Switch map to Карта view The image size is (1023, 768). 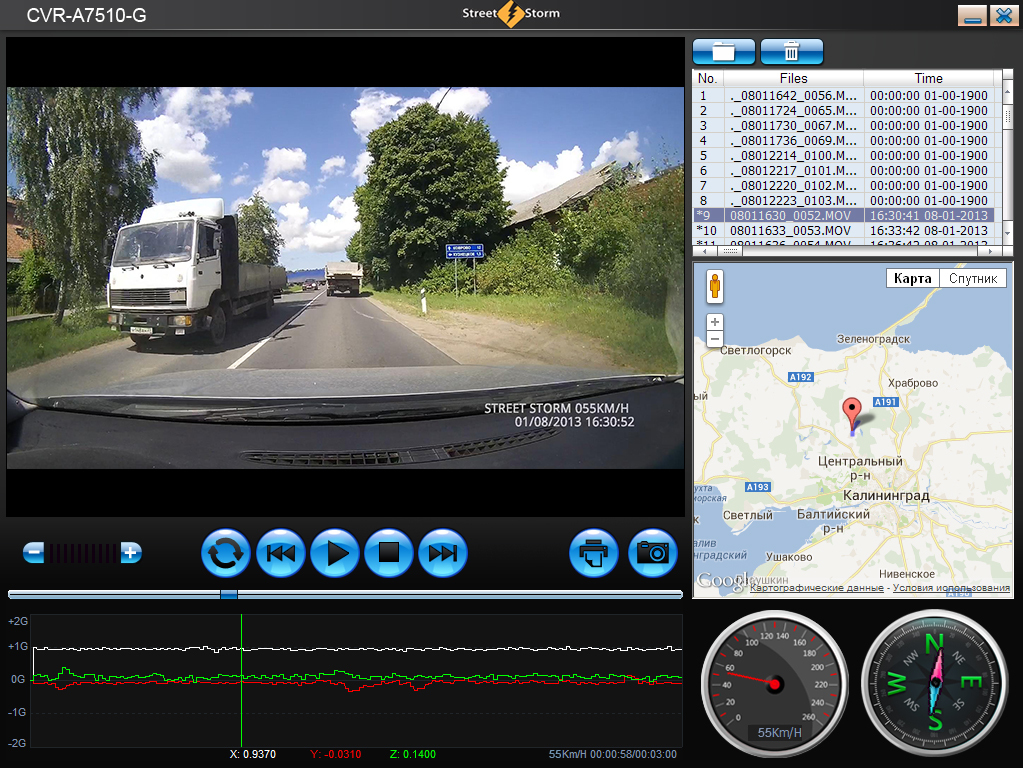point(912,279)
